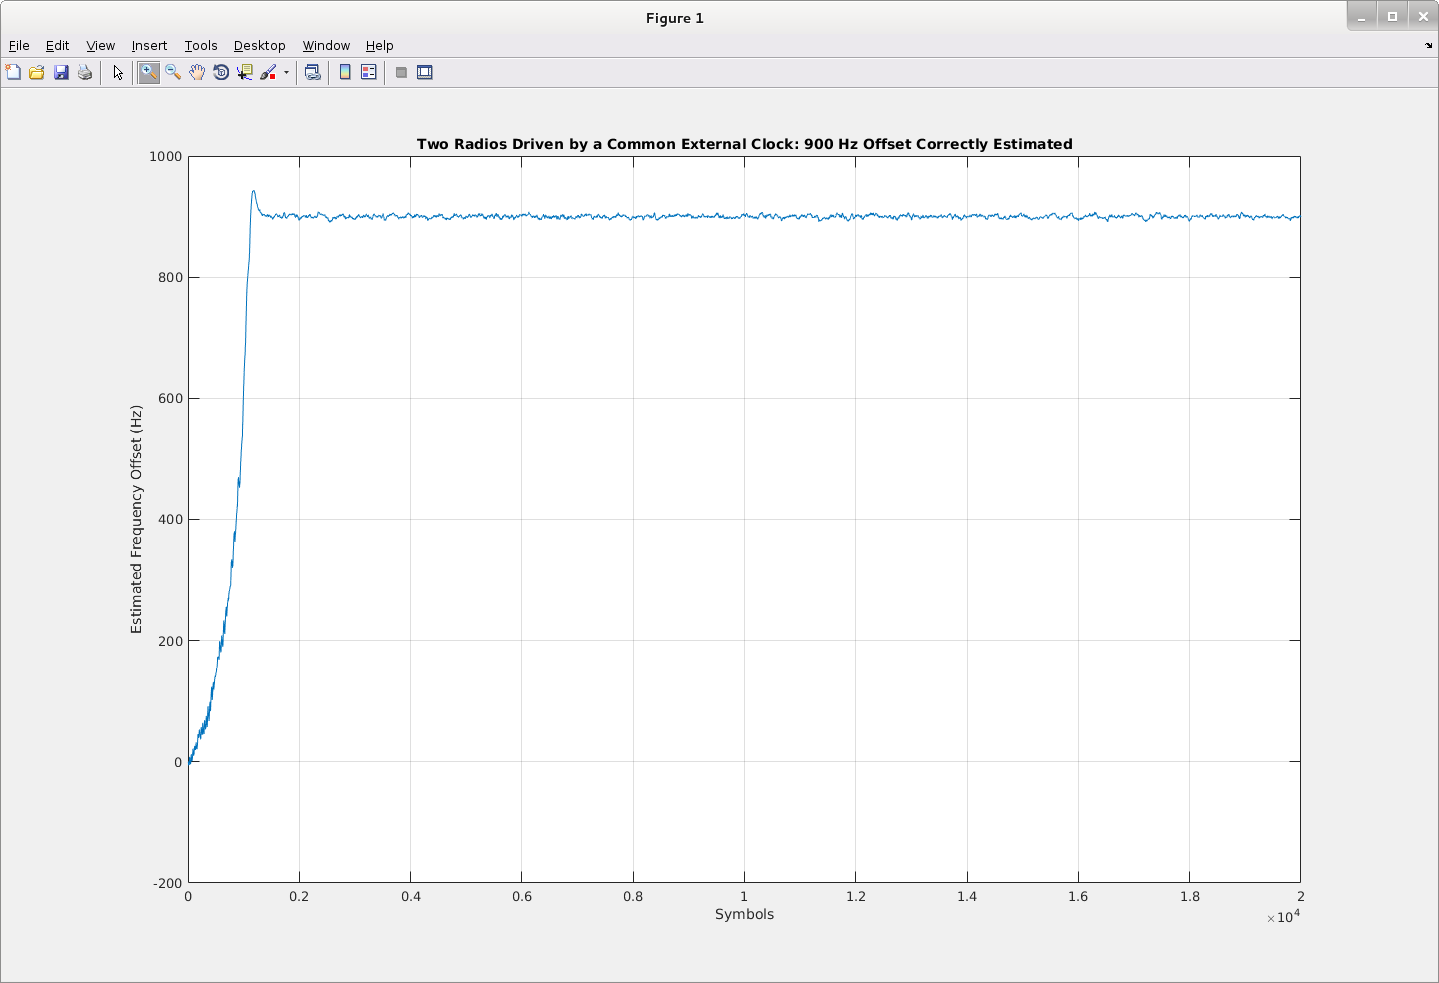The image size is (1439, 983).
Task: Show Plot Tools and dock figure icon
Action: pyautogui.click(x=425, y=72)
